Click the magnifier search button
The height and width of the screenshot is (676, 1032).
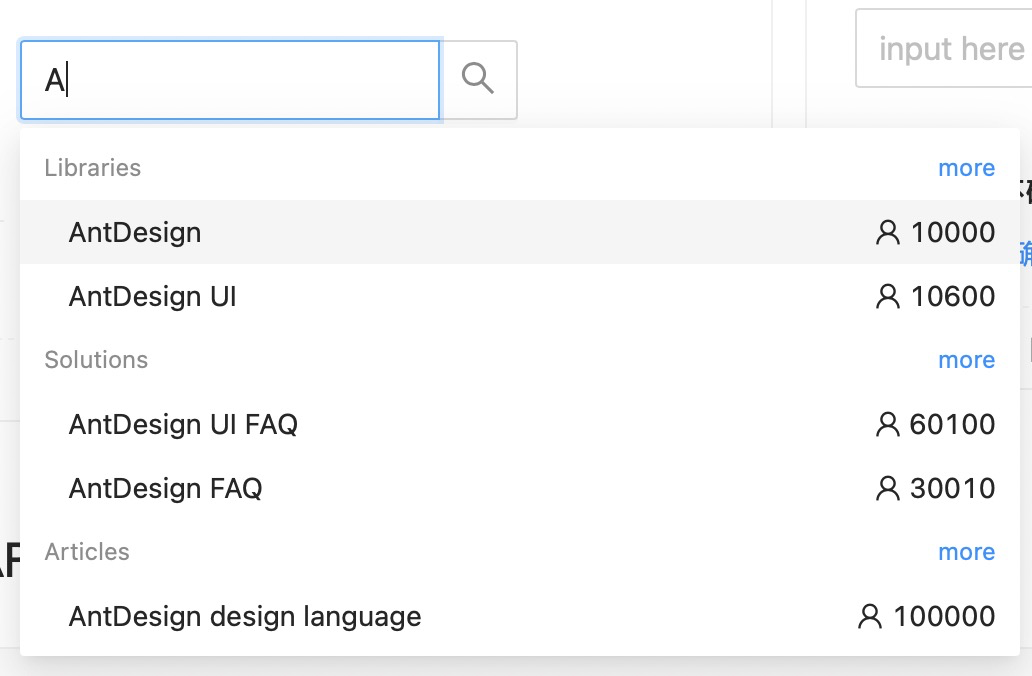(x=479, y=79)
